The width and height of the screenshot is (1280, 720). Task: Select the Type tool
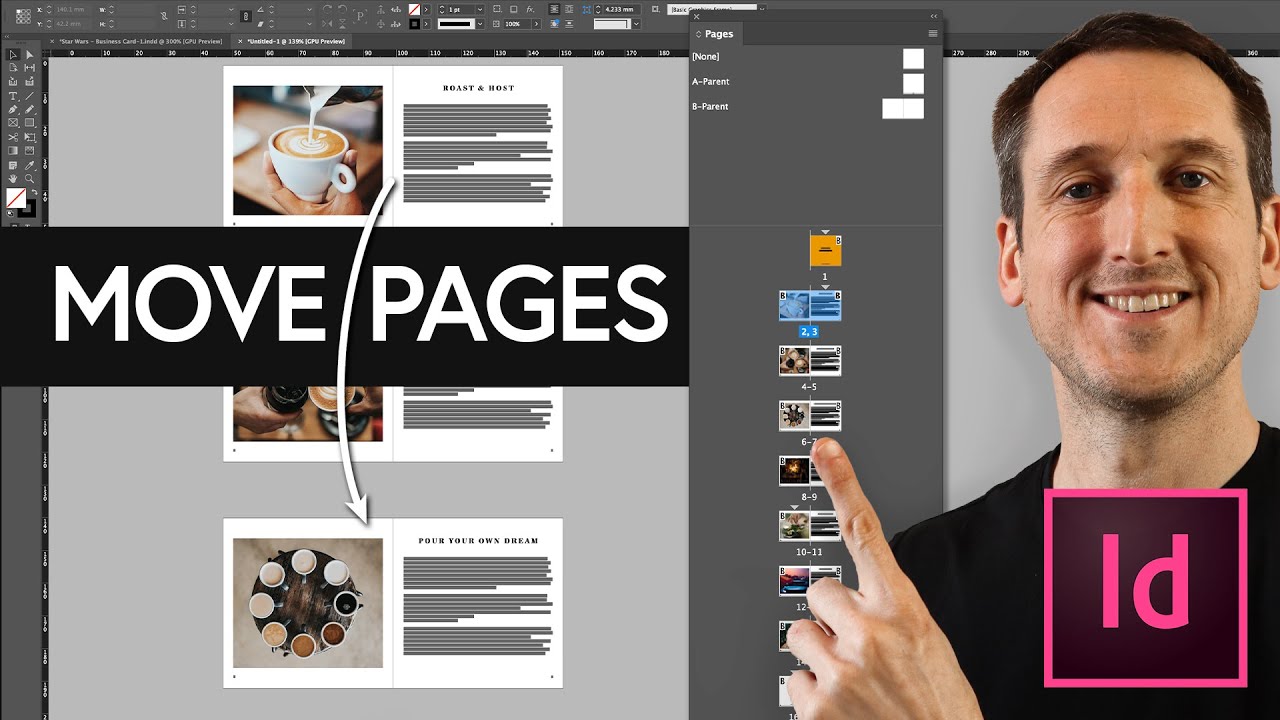point(13,96)
